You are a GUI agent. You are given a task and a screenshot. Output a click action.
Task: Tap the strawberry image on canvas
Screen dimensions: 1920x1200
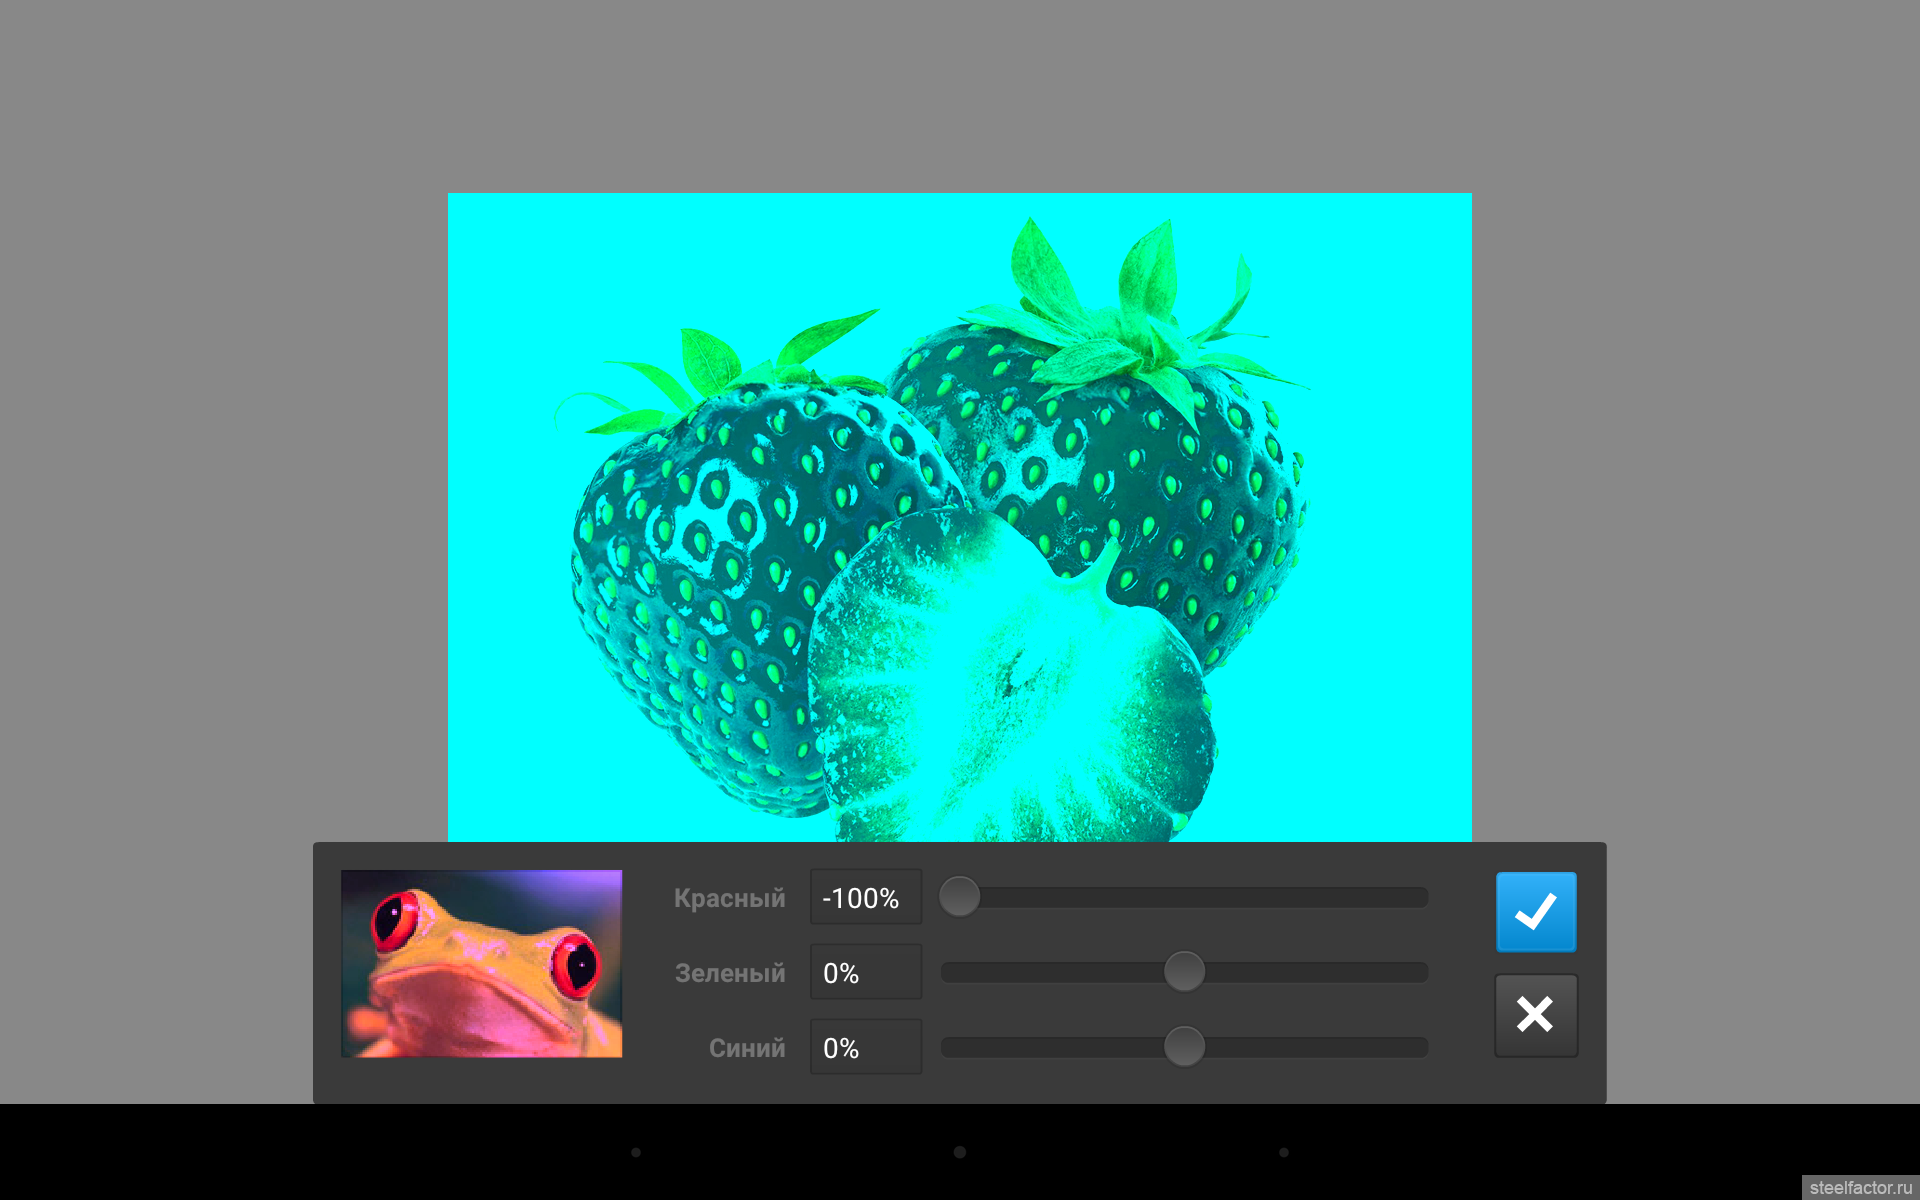point(960,517)
